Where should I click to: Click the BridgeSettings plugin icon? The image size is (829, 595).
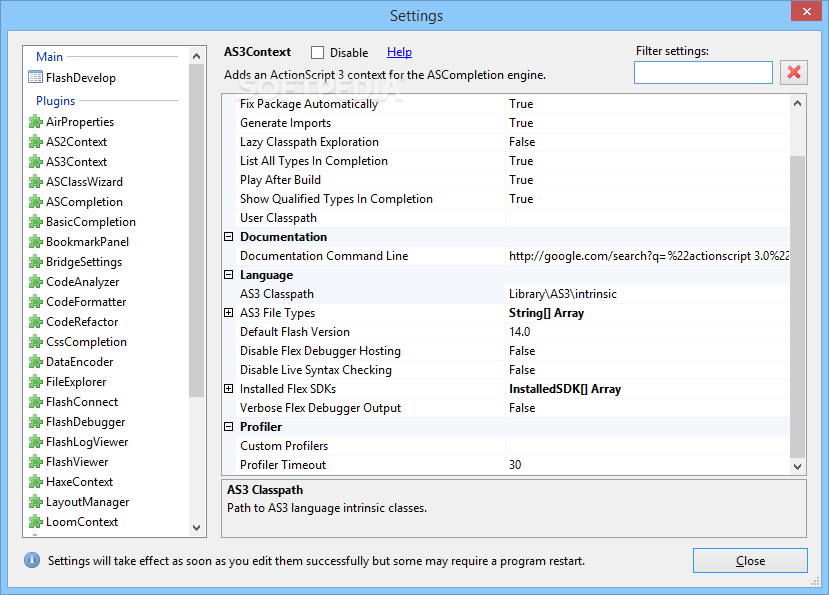coord(35,262)
